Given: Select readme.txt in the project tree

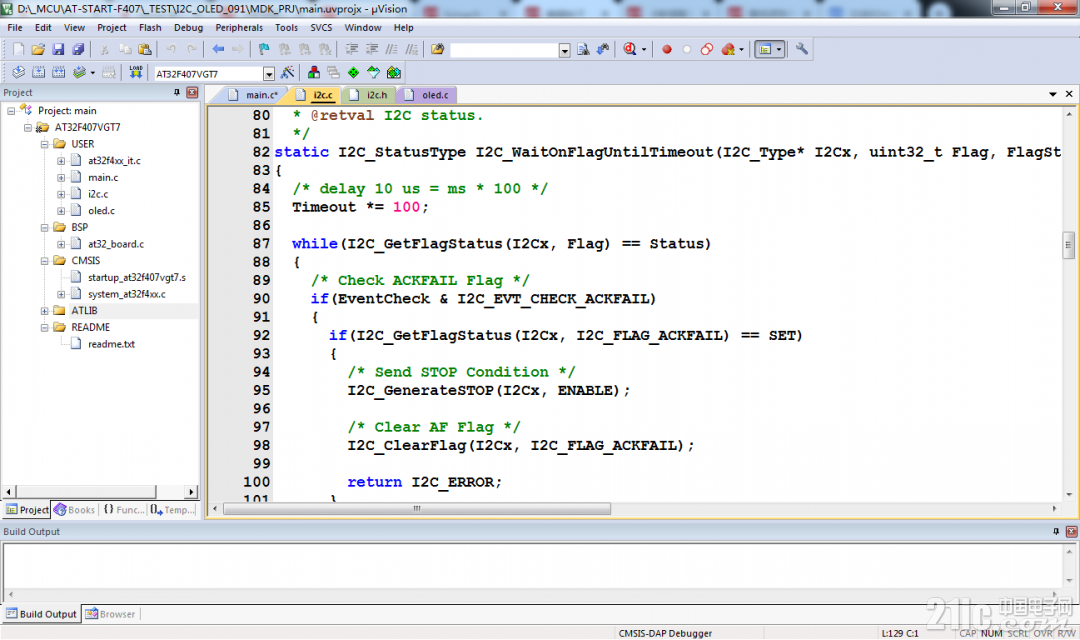Looking at the screenshot, I should pyautogui.click(x=111, y=344).
